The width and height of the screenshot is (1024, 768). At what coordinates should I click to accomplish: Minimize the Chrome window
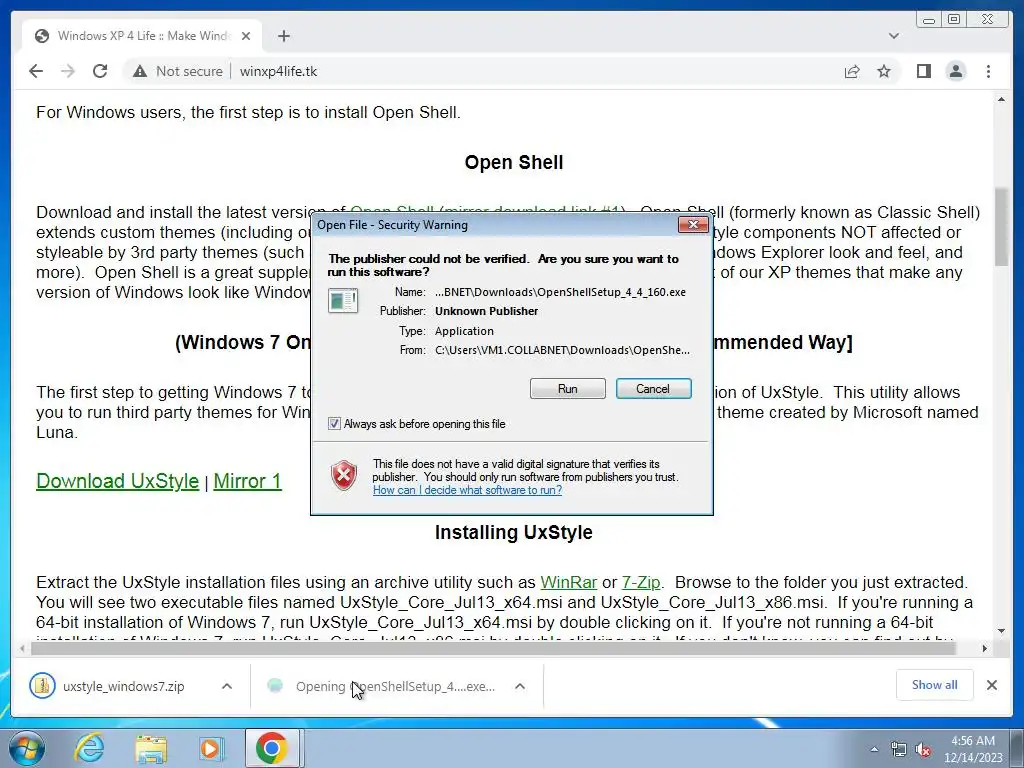tap(929, 20)
